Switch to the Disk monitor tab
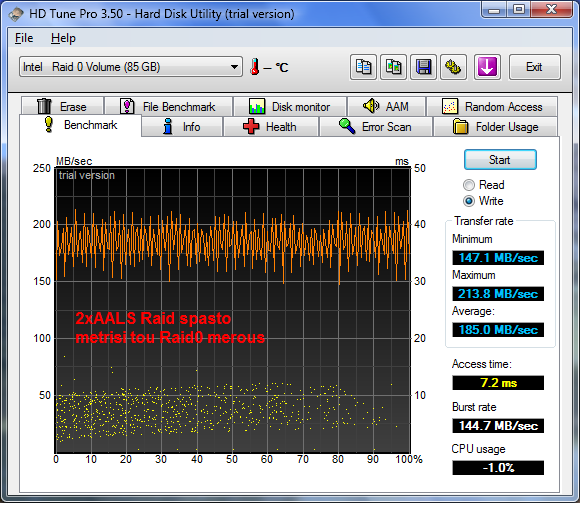The image size is (581, 505). point(290,107)
